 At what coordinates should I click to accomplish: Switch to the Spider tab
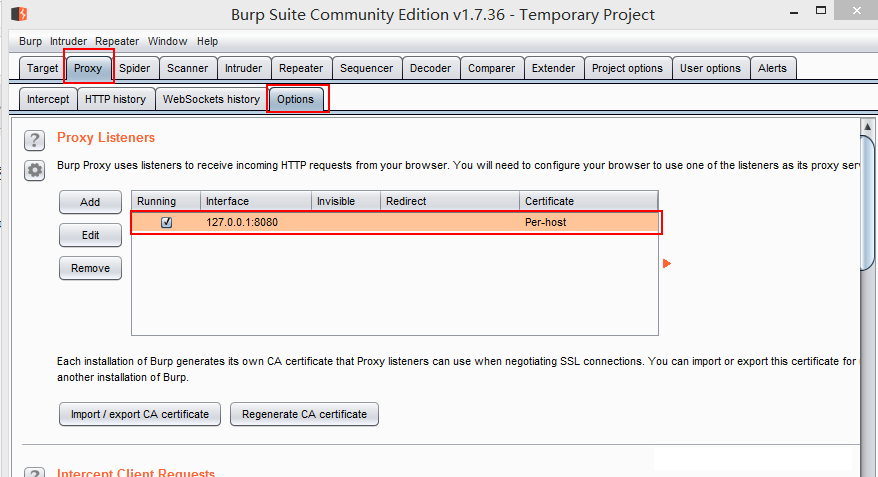(x=134, y=68)
